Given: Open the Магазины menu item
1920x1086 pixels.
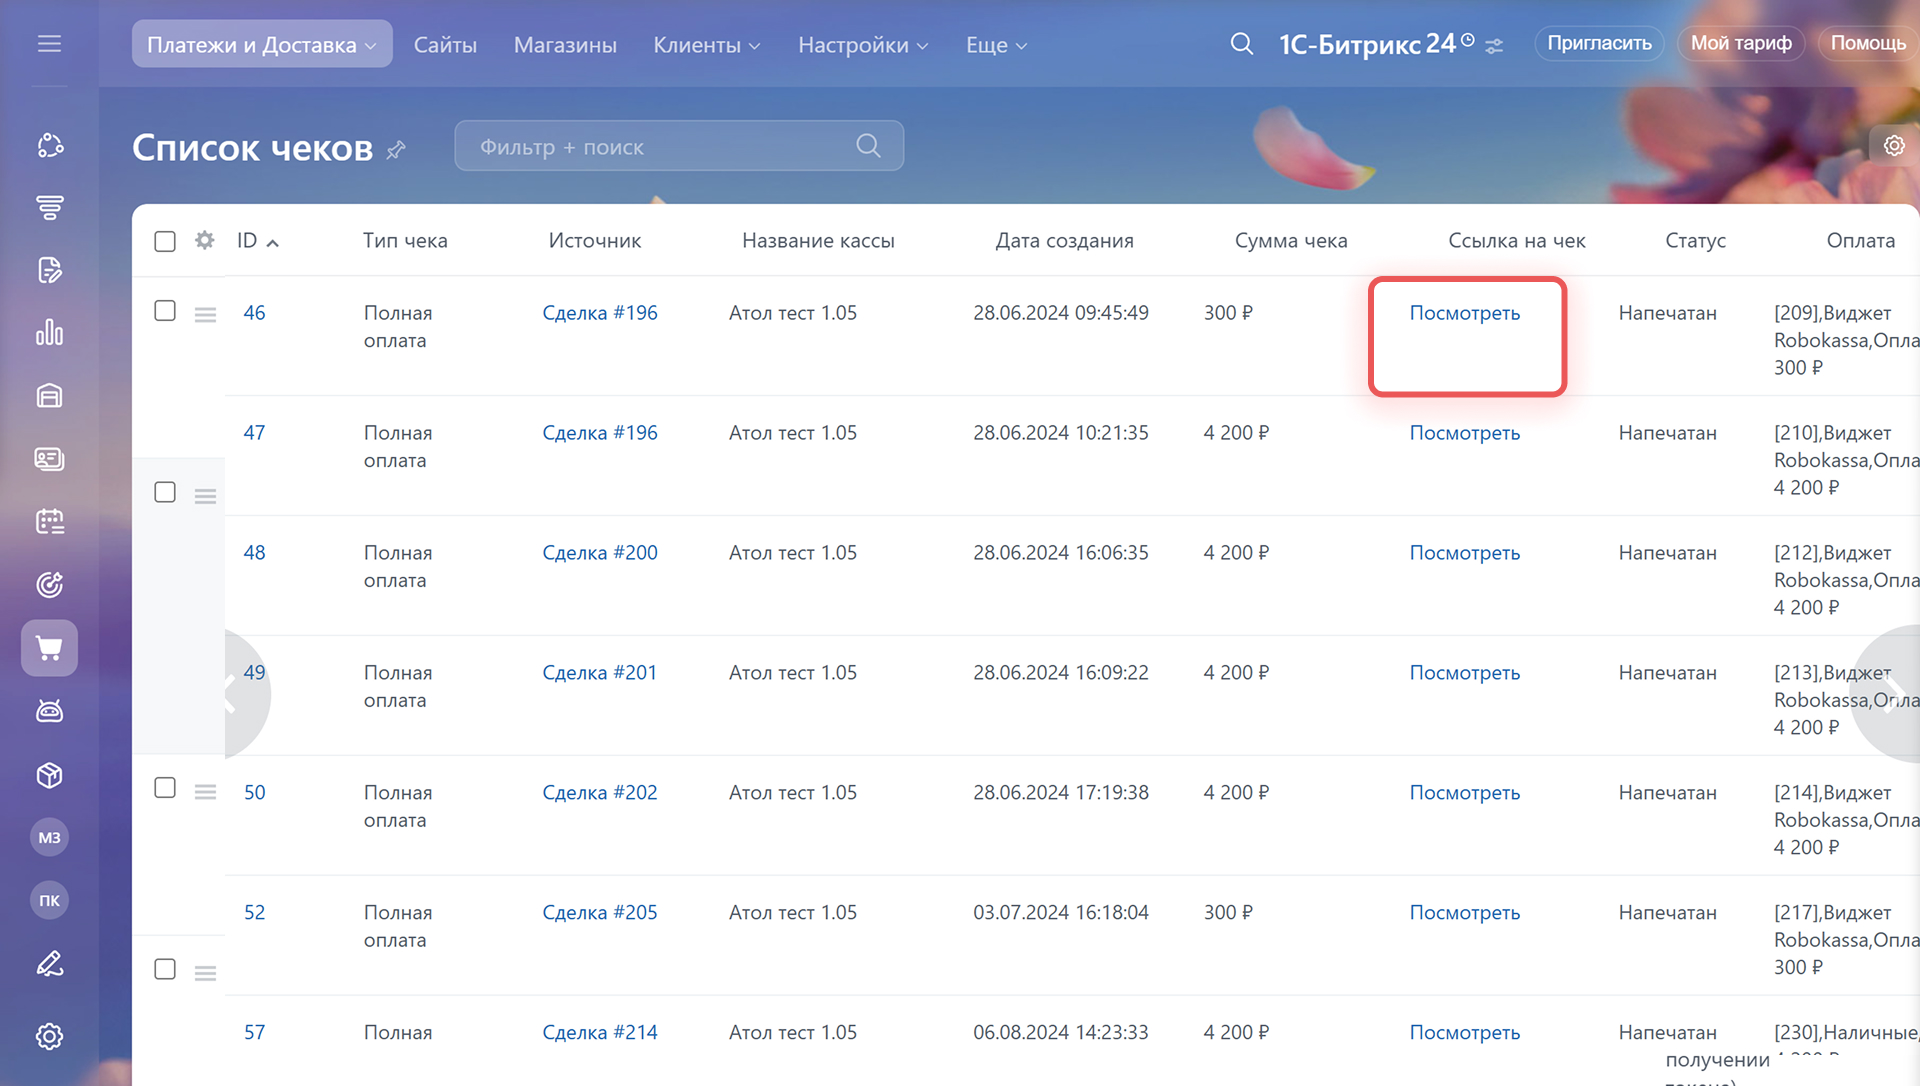Looking at the screenshot, I should click(565, 45).
